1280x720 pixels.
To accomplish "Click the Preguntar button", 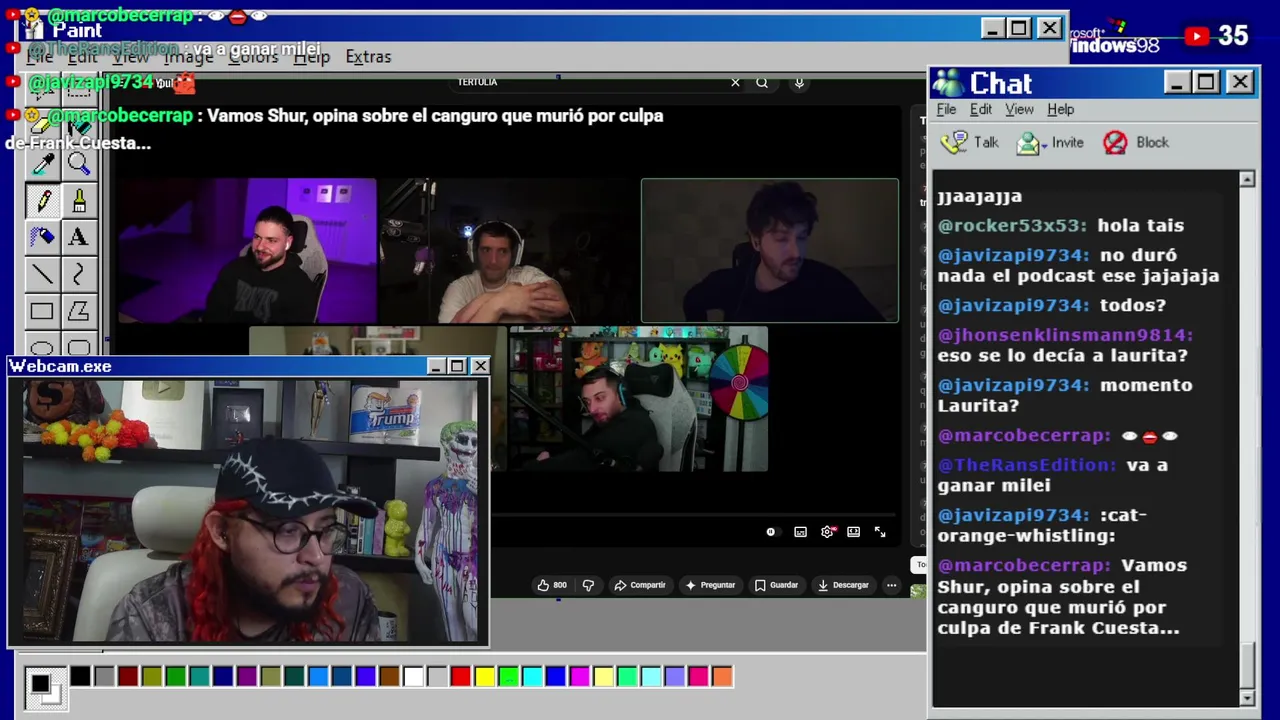I will click(710, 585).
